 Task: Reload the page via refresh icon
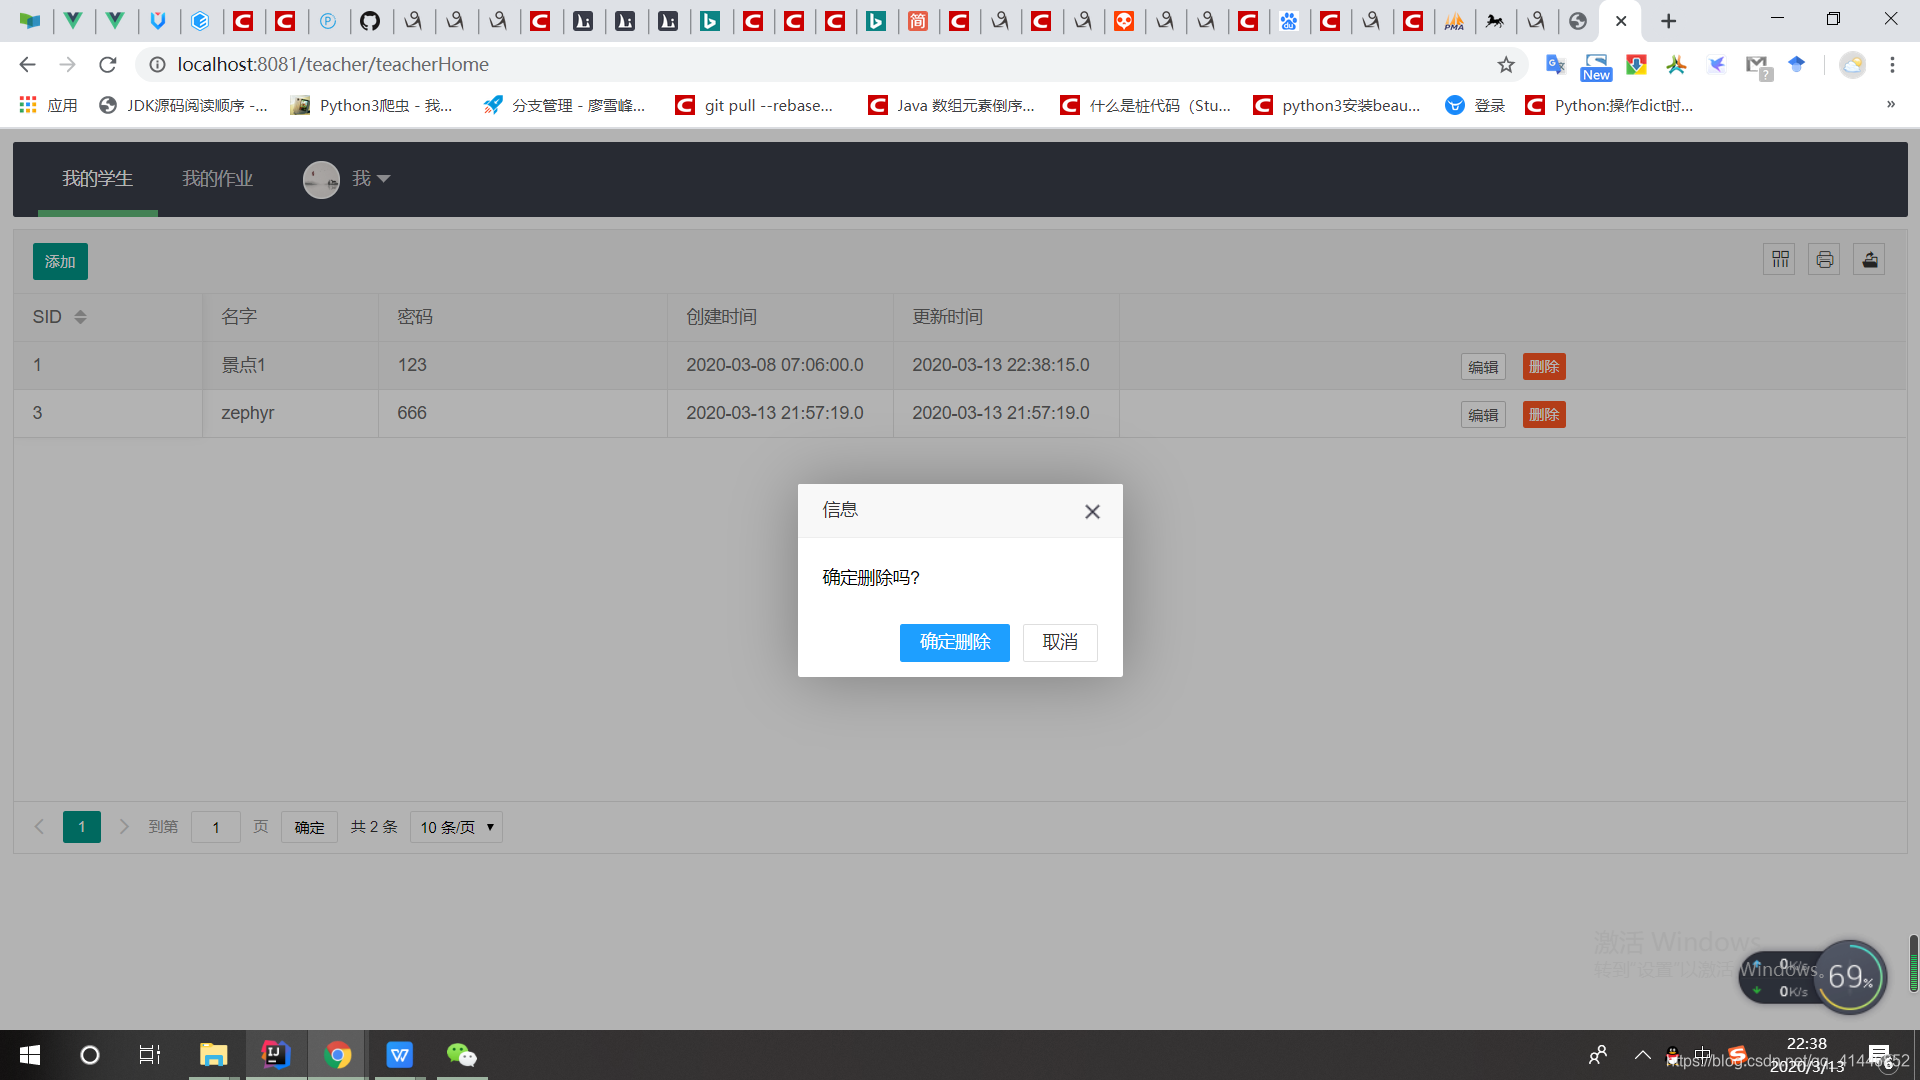[108, 65]
